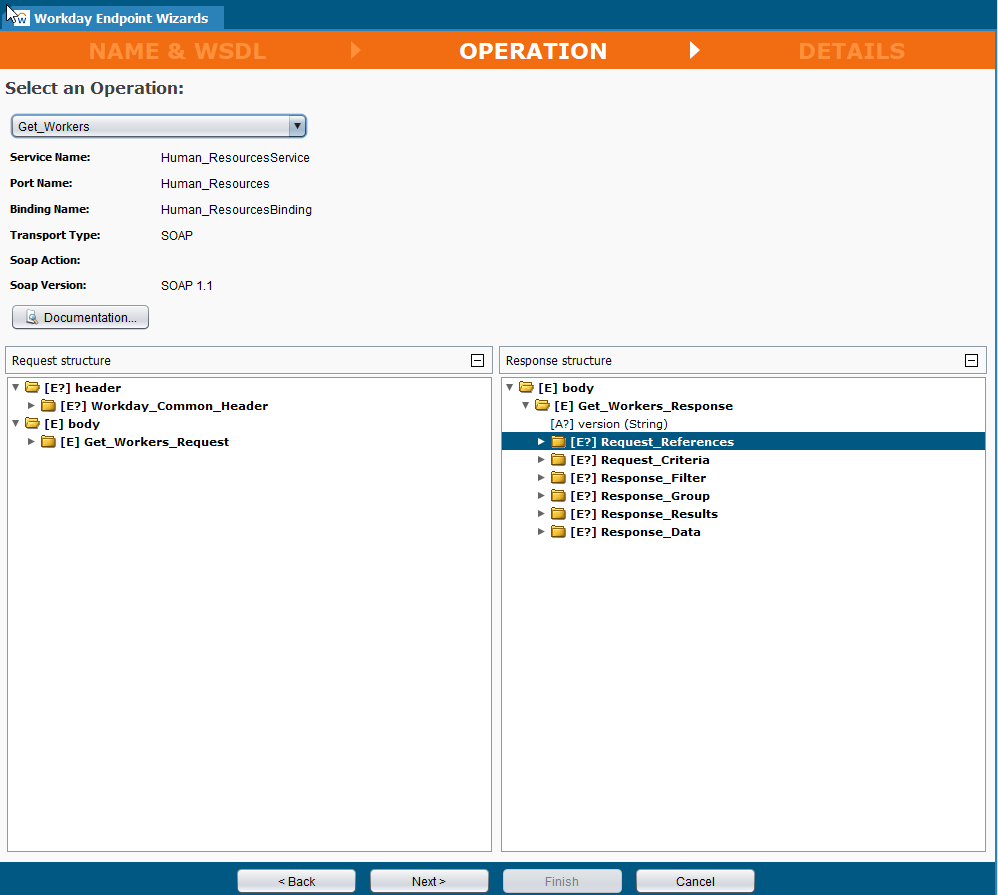Open the Get_Workers operation dropdown
This screenshot has height=895, width=998.
(x=296, y=126)
